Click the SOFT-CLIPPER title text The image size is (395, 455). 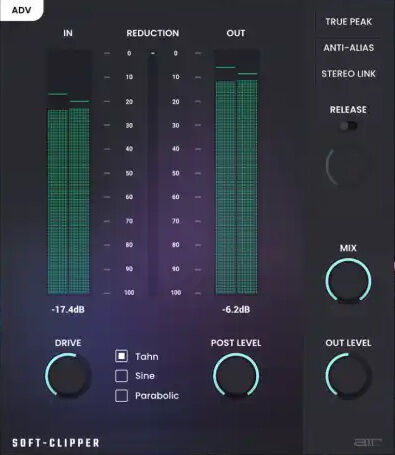pos(56,443)
